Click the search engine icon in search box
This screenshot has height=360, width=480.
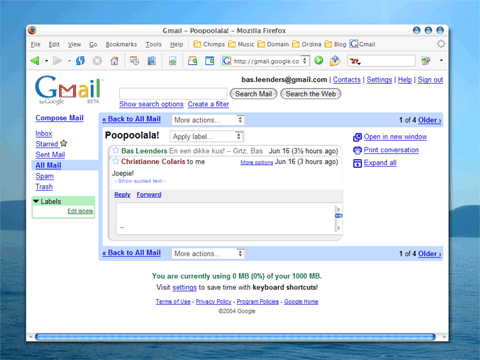click(x=355, y=61)
